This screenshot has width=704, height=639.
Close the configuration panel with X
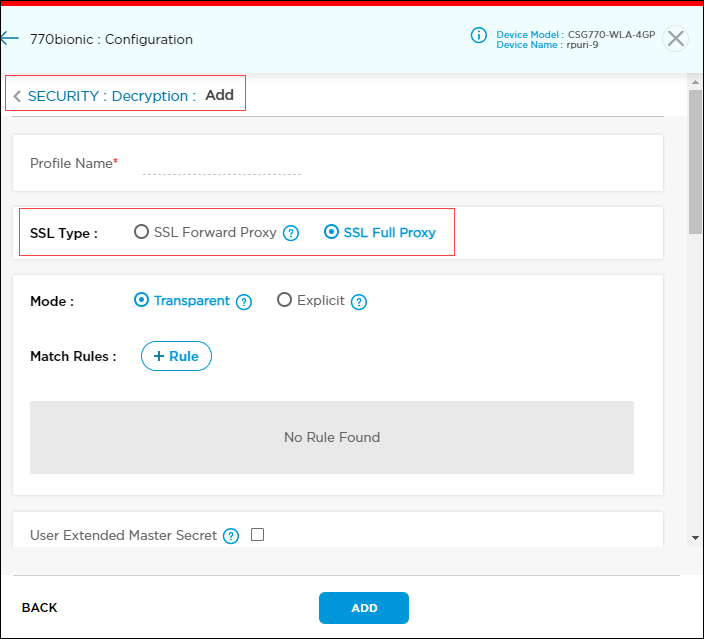(x=676, y=39)
